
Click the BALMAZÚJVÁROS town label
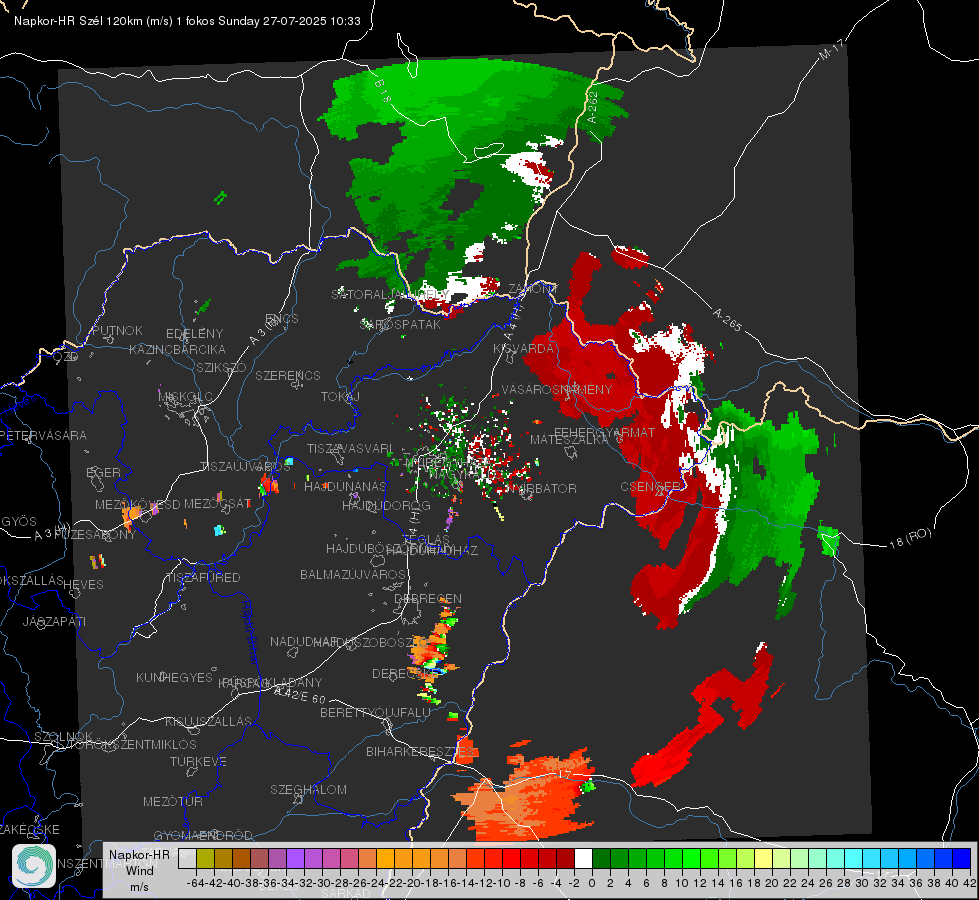(353, 574)
